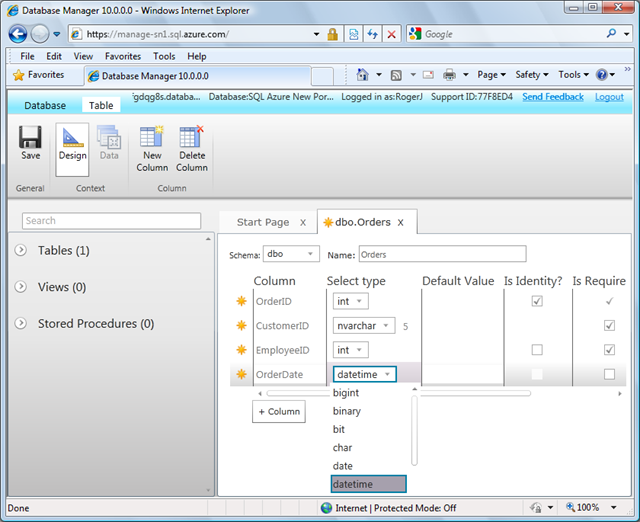
Task: Expand the Views (0) section
Action: [20, 287]
